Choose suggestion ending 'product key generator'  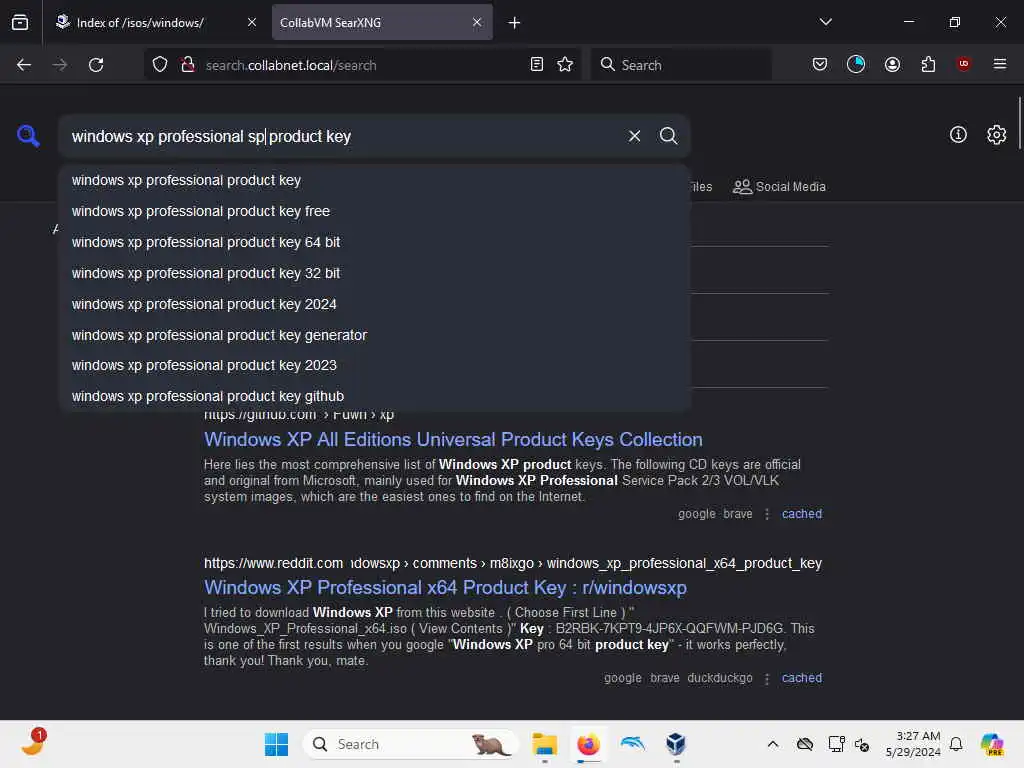[375, 335]
